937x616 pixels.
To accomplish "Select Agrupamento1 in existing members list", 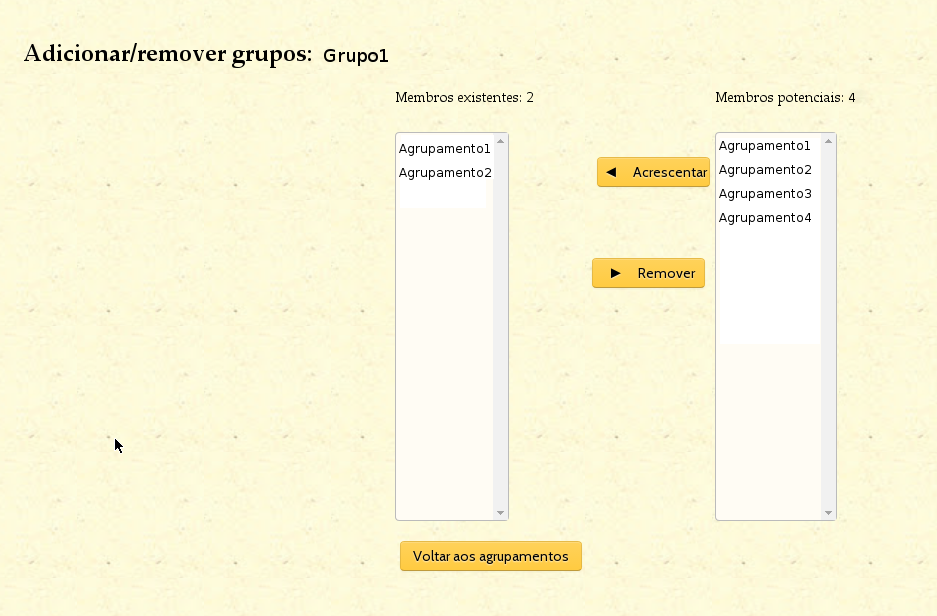I will pos(445,149).
